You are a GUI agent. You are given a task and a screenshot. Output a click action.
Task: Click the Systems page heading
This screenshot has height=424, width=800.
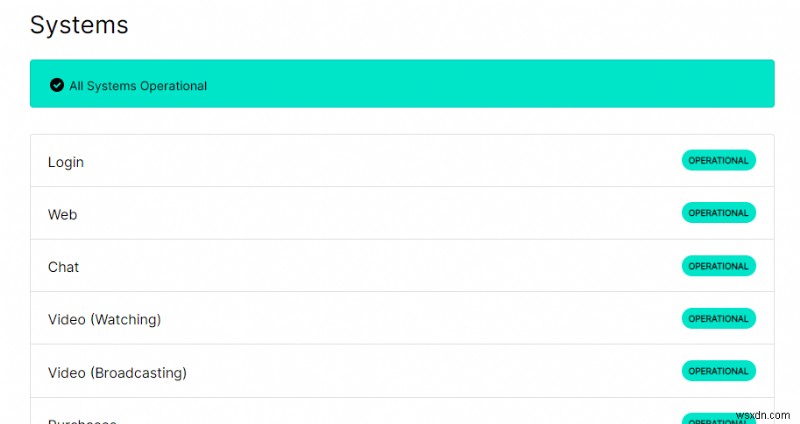click(x=79, y=25)
